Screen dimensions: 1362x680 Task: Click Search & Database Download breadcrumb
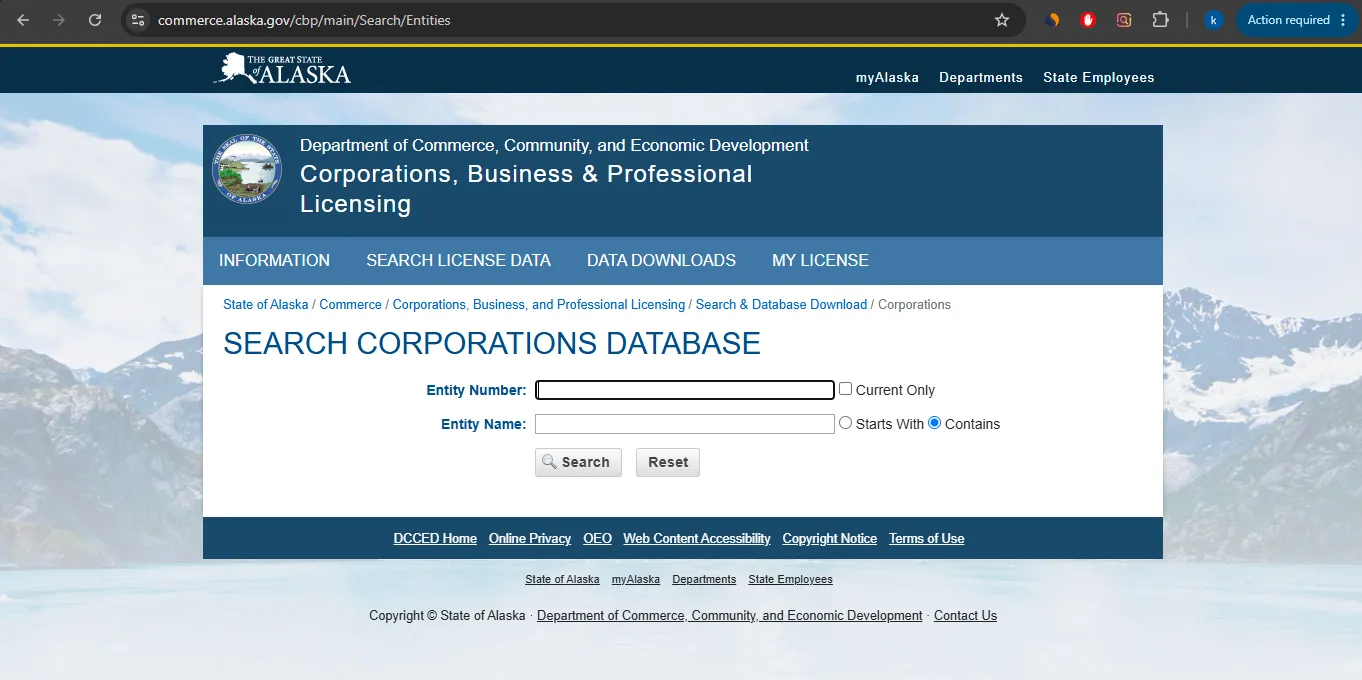pyautogui.click(x=781, y=304)
